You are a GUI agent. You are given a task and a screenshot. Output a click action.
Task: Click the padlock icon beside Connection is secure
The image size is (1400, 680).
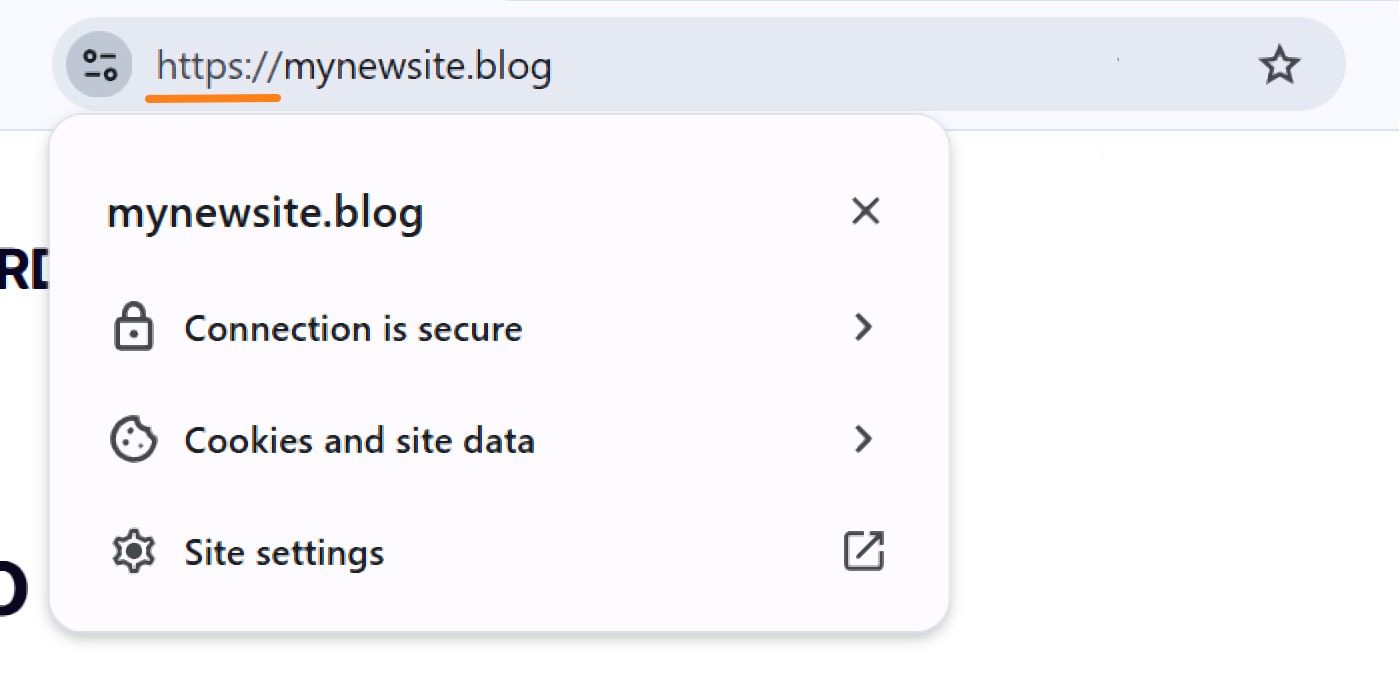pos(133,328)
